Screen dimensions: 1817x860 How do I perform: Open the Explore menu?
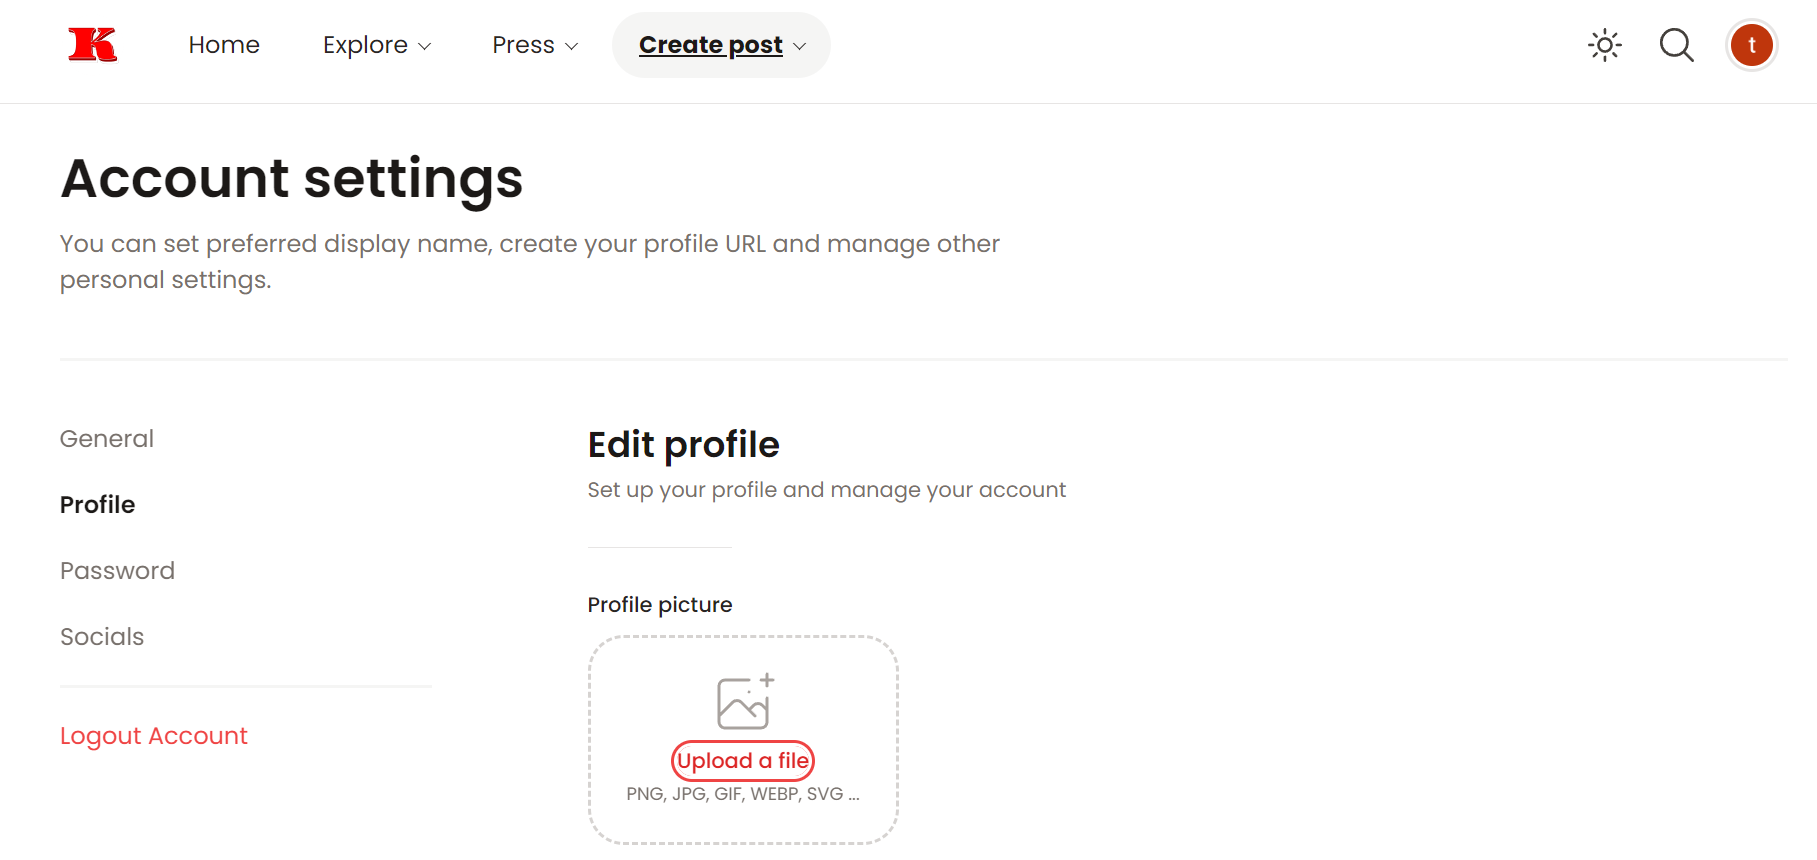pos(377,45)
